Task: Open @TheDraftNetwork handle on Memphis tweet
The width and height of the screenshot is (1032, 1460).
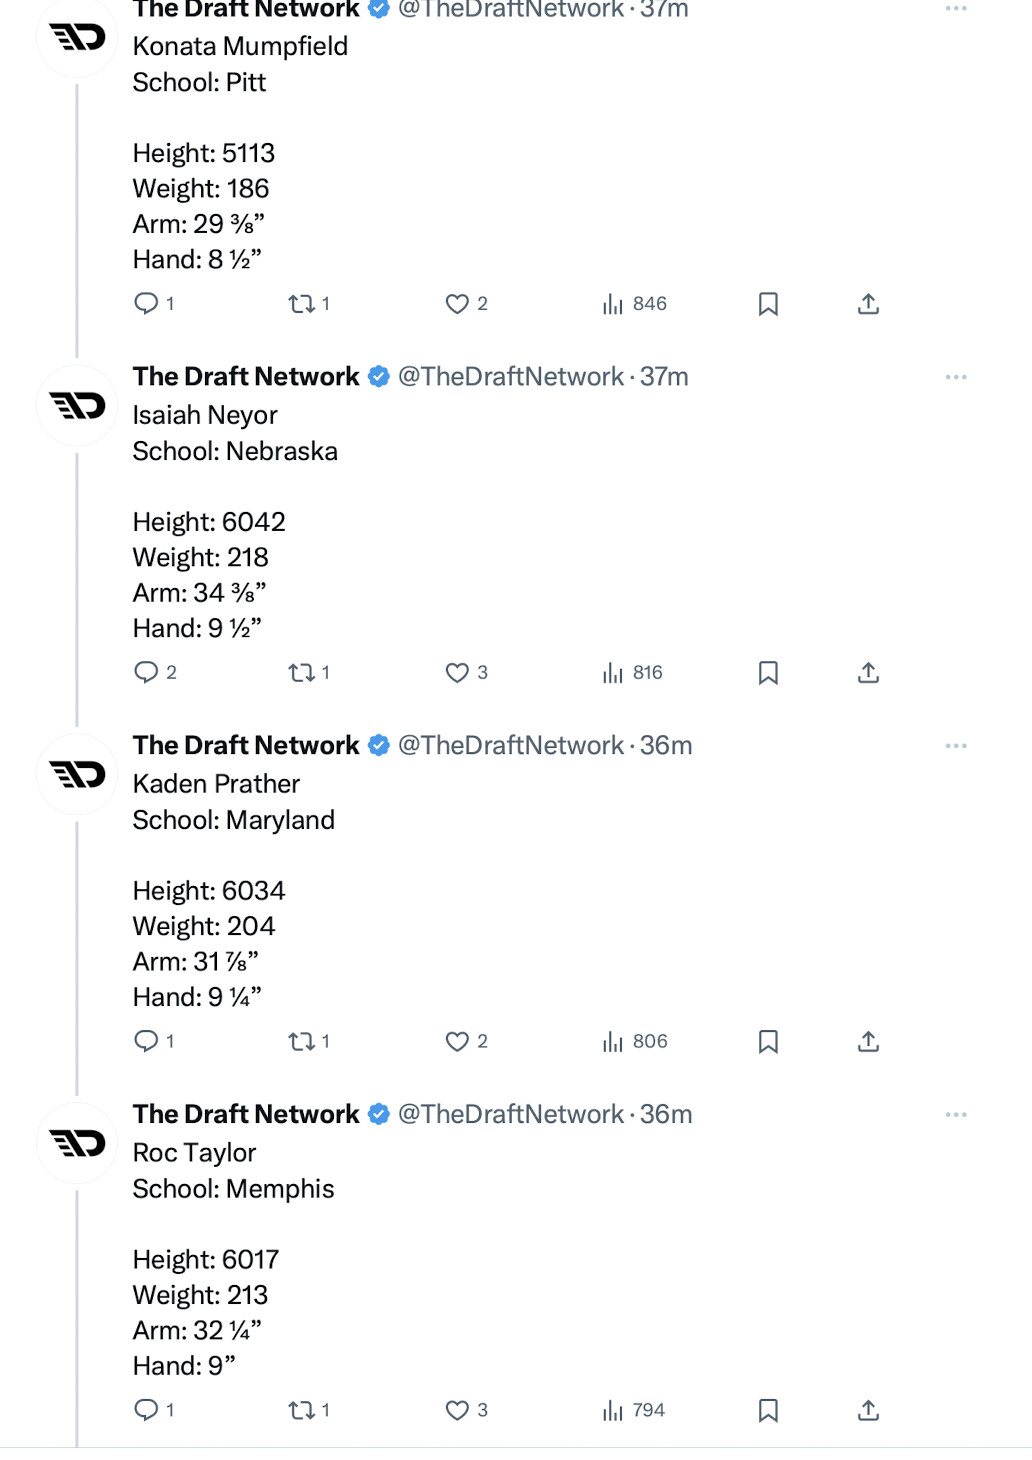Action: (x=510, y=1115)
